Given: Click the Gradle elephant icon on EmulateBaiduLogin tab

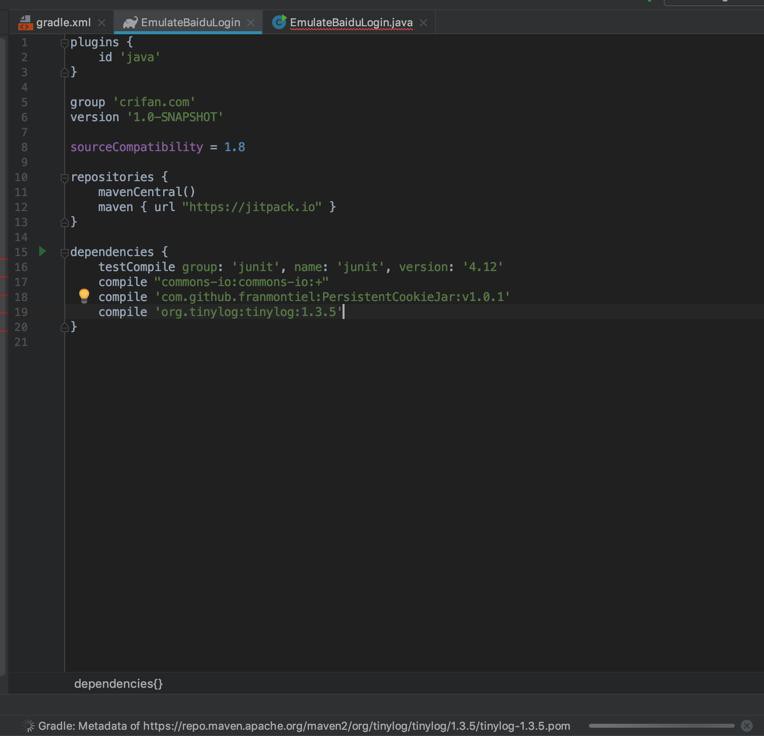Looking at the screenshot, I should (130, 22).
